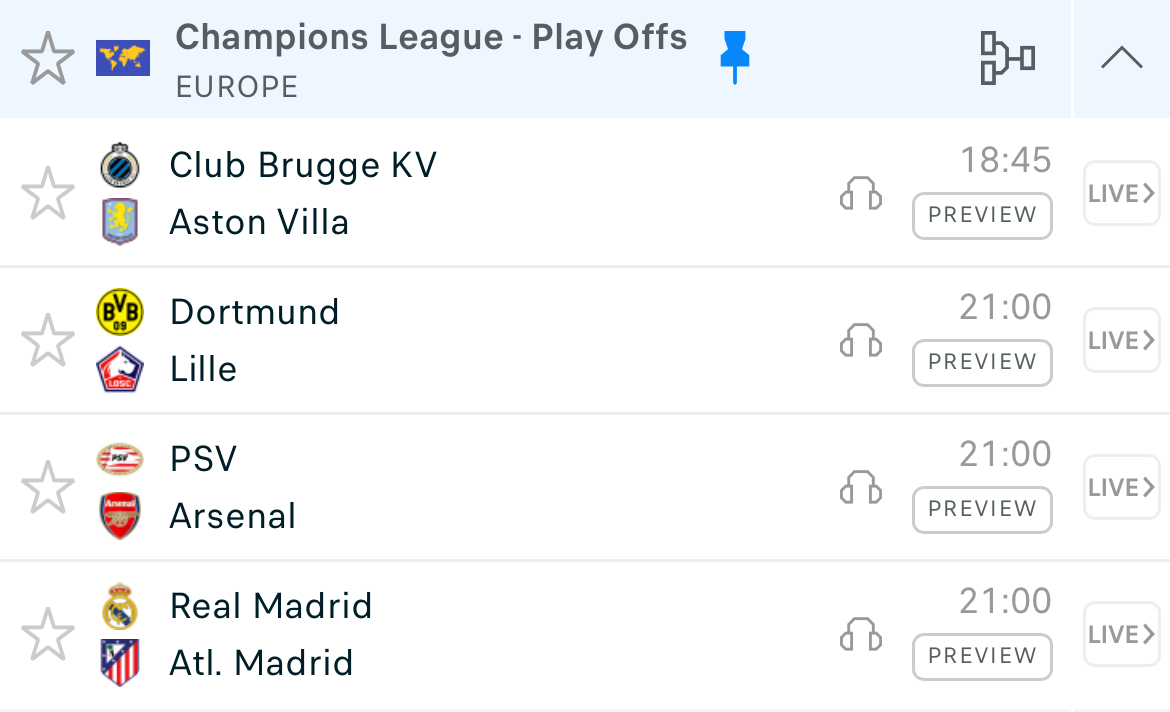The height and width of the screenshot is (712, 1170).
Task: Expand LIVE arrow for PSV vs Arsenal
Action: tap(1121, 488)
